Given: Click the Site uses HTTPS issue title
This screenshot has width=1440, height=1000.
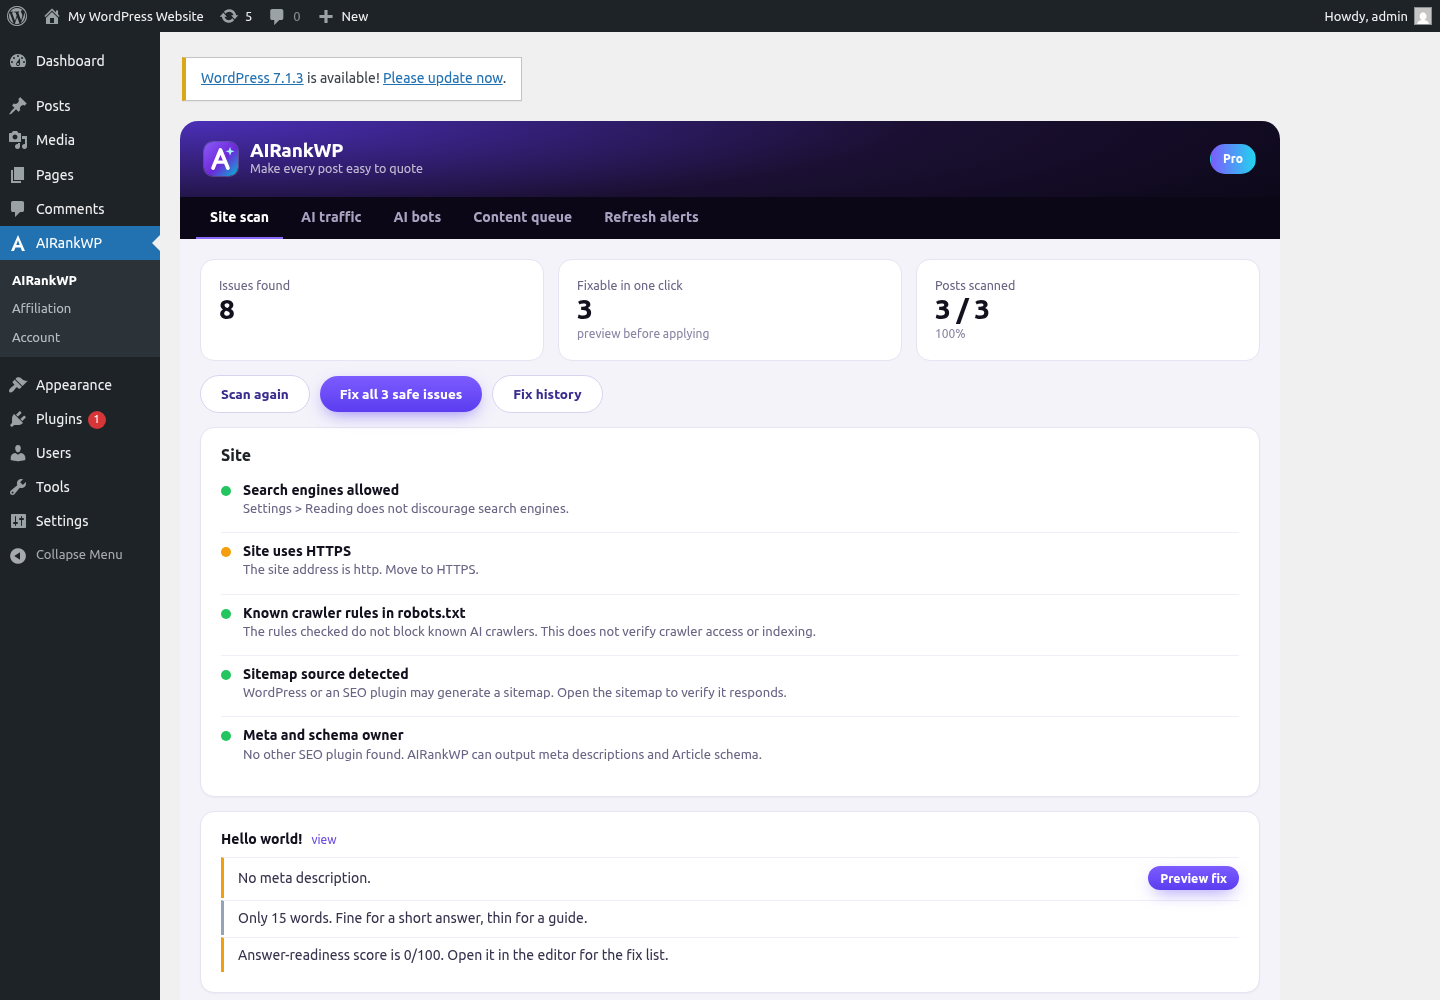Looking at the screenshot, I should pos(297,551).
